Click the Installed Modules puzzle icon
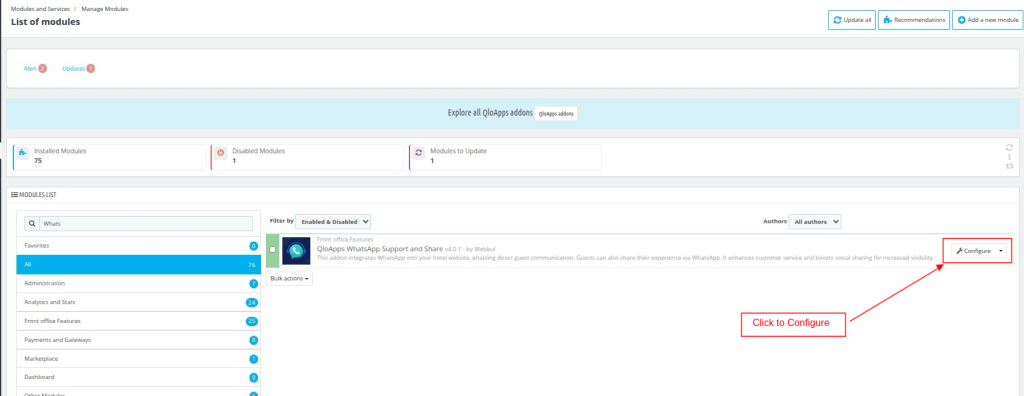The height and width of the screenshot is (396, 1024). 22,152
